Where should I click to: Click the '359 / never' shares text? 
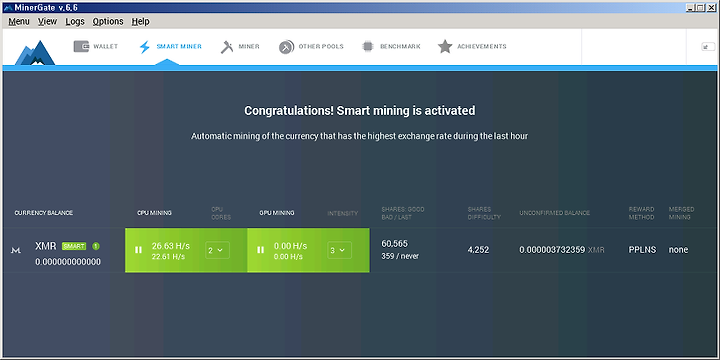pyautogui.click(x=400, y=256)
